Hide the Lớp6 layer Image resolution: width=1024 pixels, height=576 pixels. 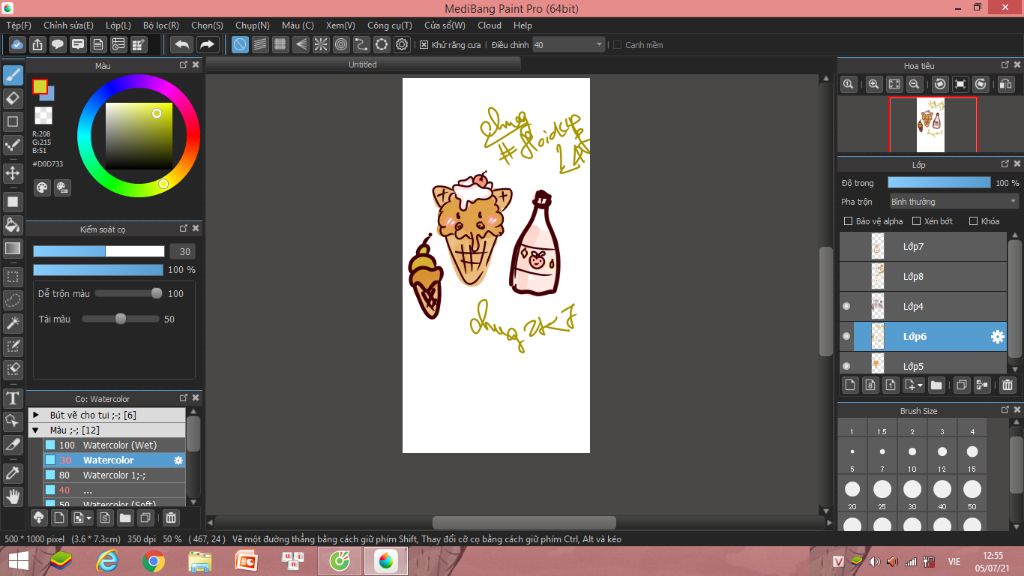click(x=846, y=336)
